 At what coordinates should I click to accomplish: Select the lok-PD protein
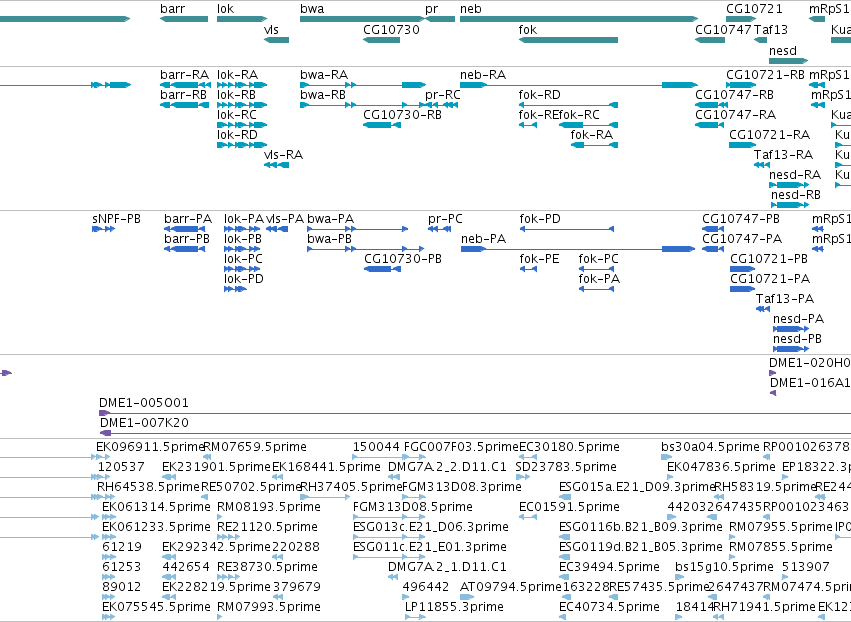[x=235, y=289]
